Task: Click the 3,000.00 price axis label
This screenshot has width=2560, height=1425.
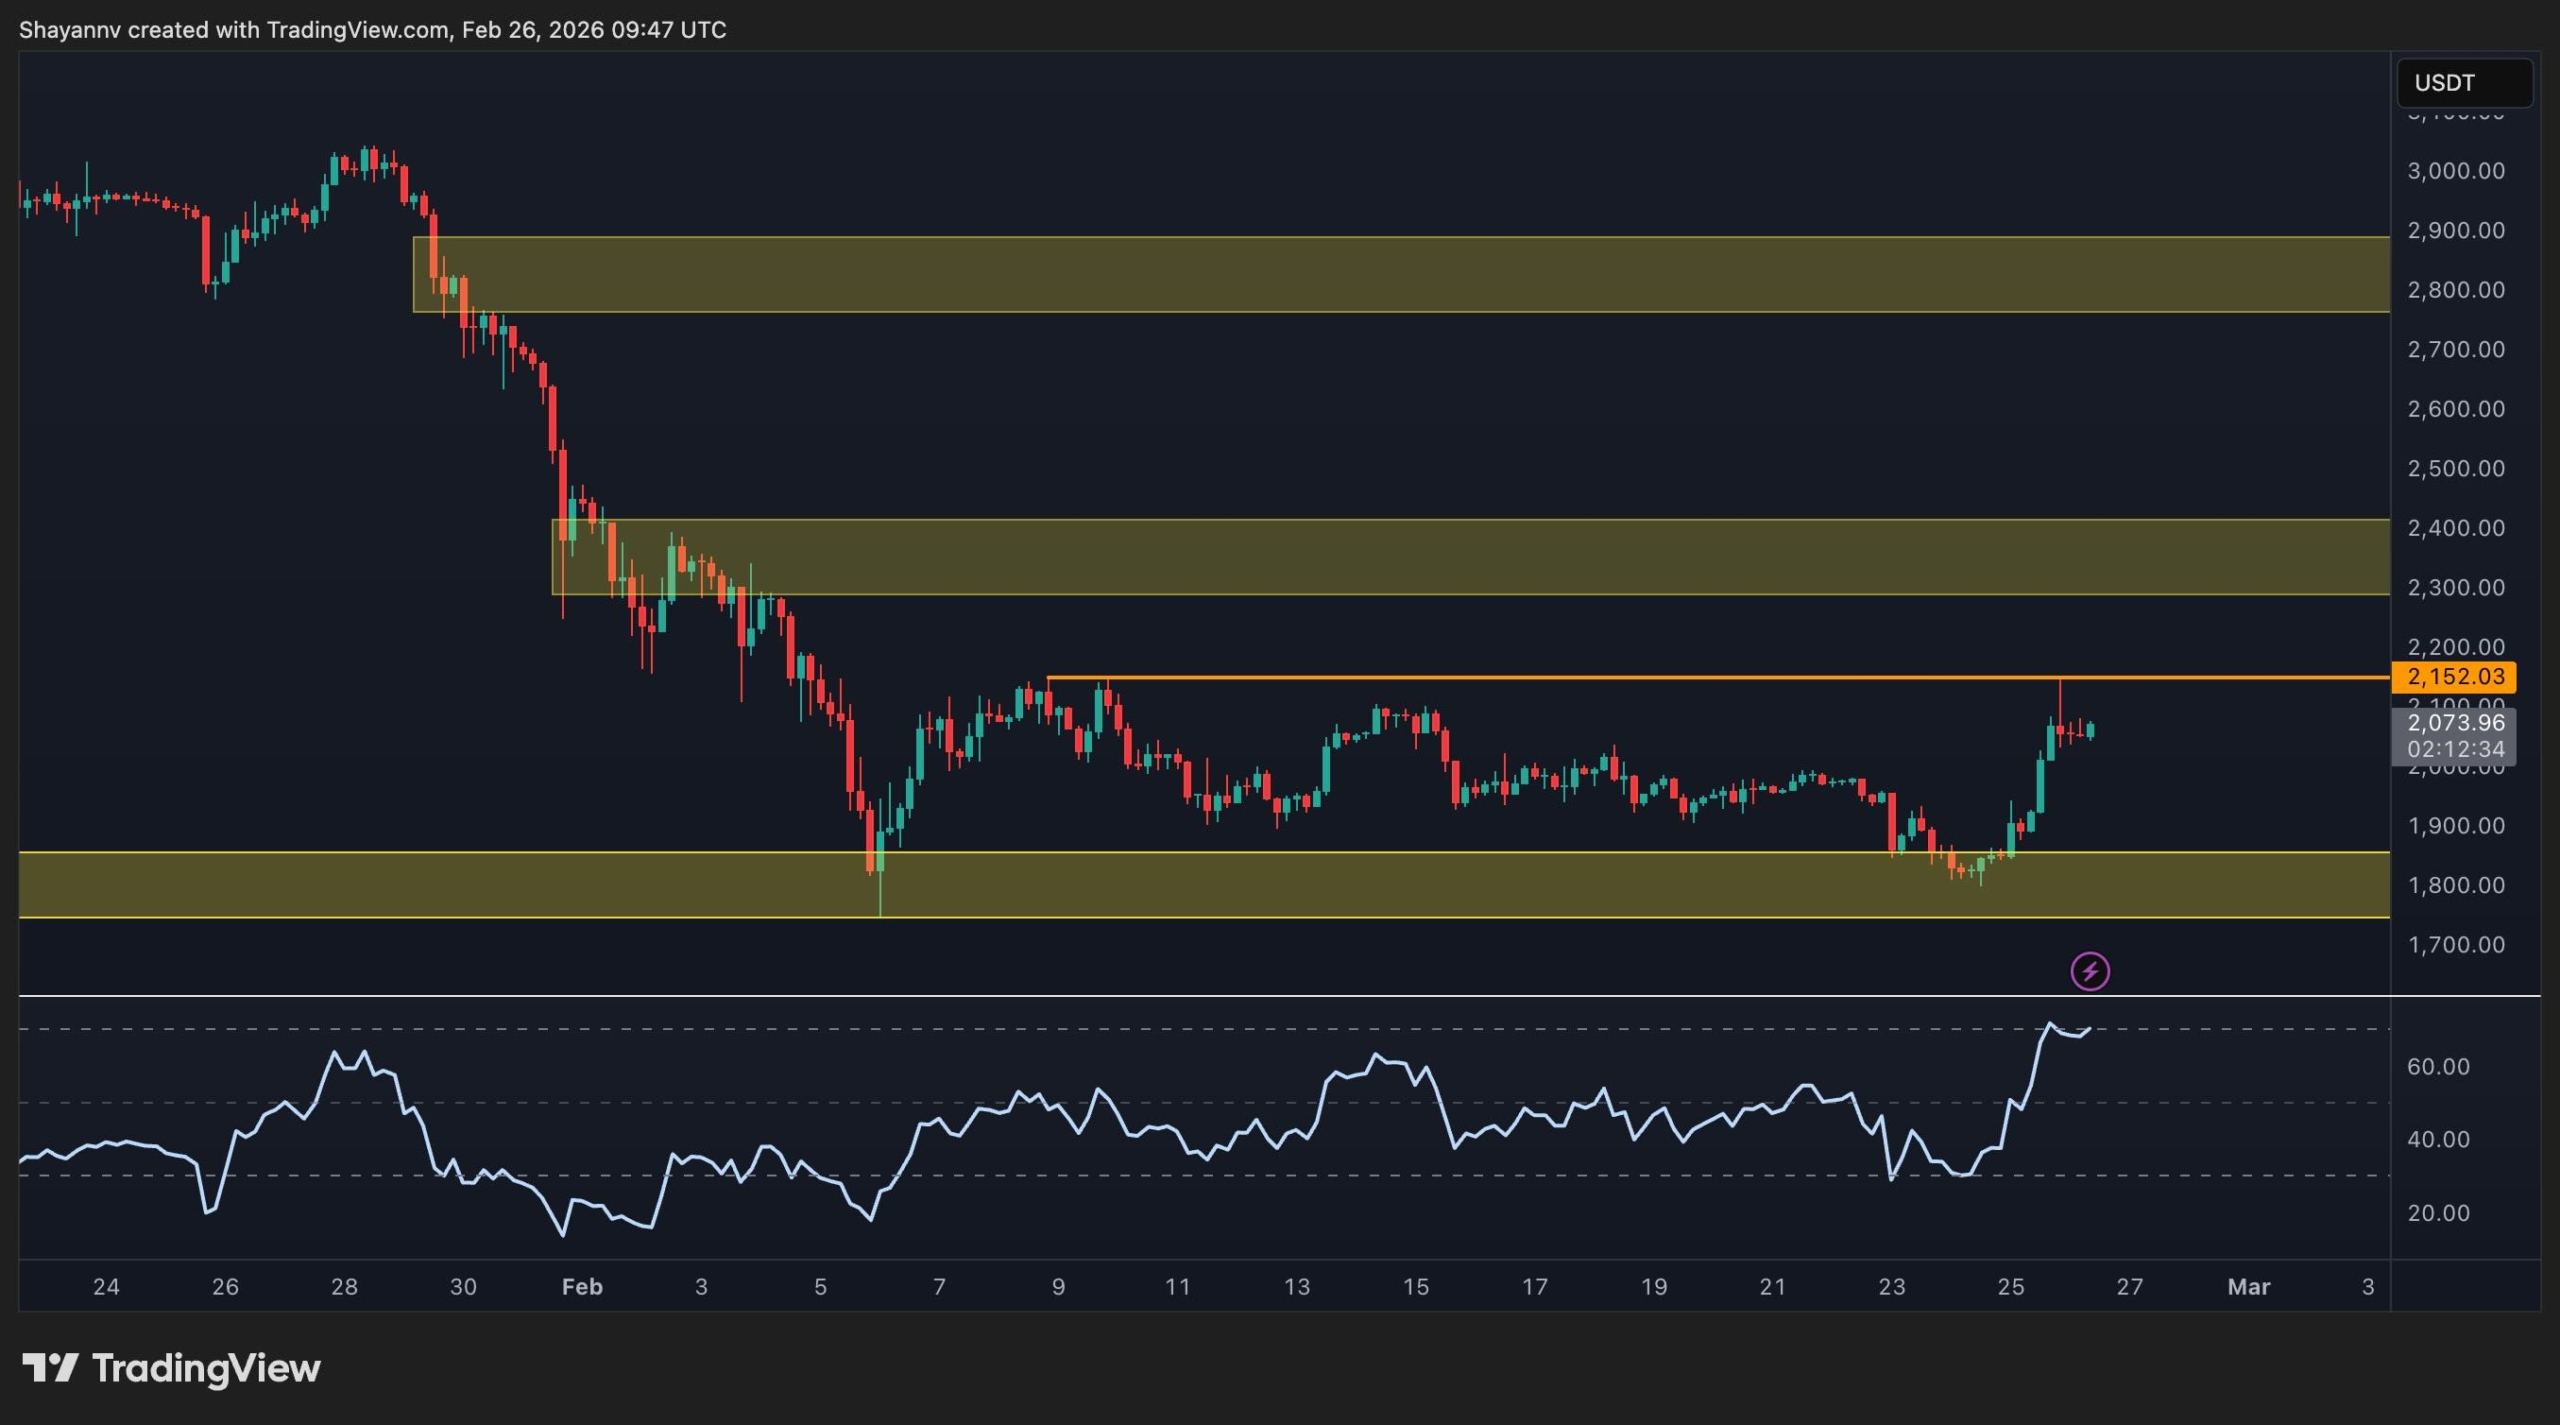Action: pos(2455,171)
